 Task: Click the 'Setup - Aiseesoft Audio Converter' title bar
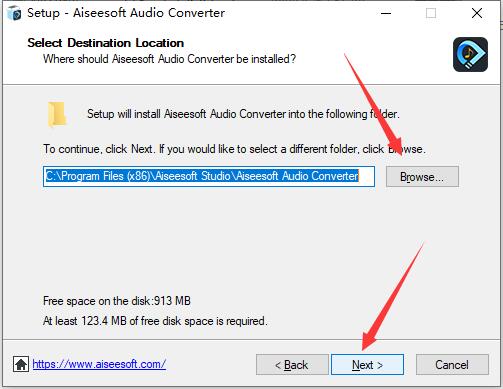pos(126,13)
